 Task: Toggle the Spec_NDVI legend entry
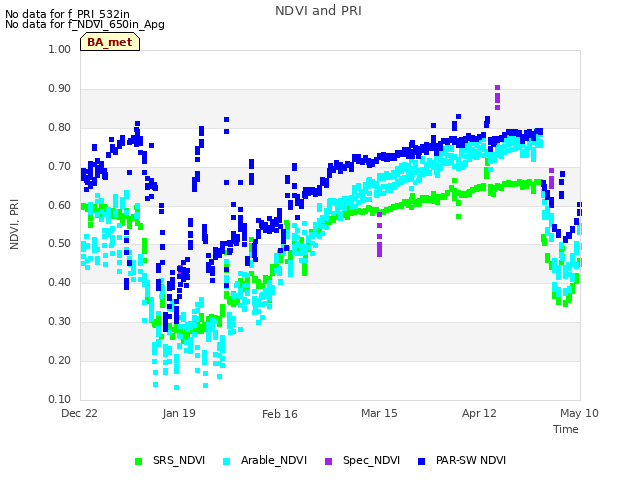pyautogui.click(x=362, y=460)
